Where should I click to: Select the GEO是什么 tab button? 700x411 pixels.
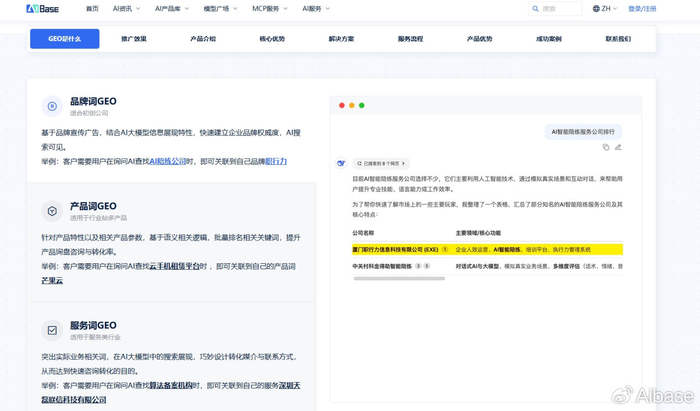(65, 39)
